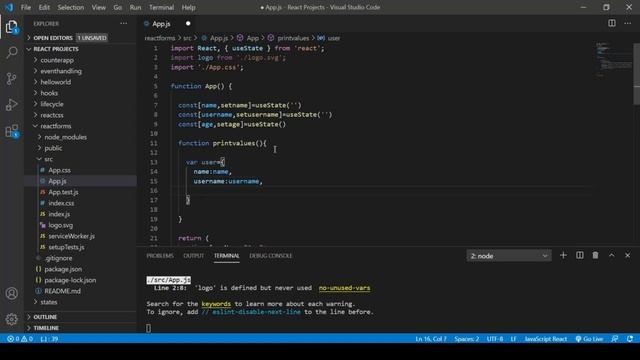Viewport: 640px width, 360px height.
Task: Open Go menu
Action: [x=118, y=7]
